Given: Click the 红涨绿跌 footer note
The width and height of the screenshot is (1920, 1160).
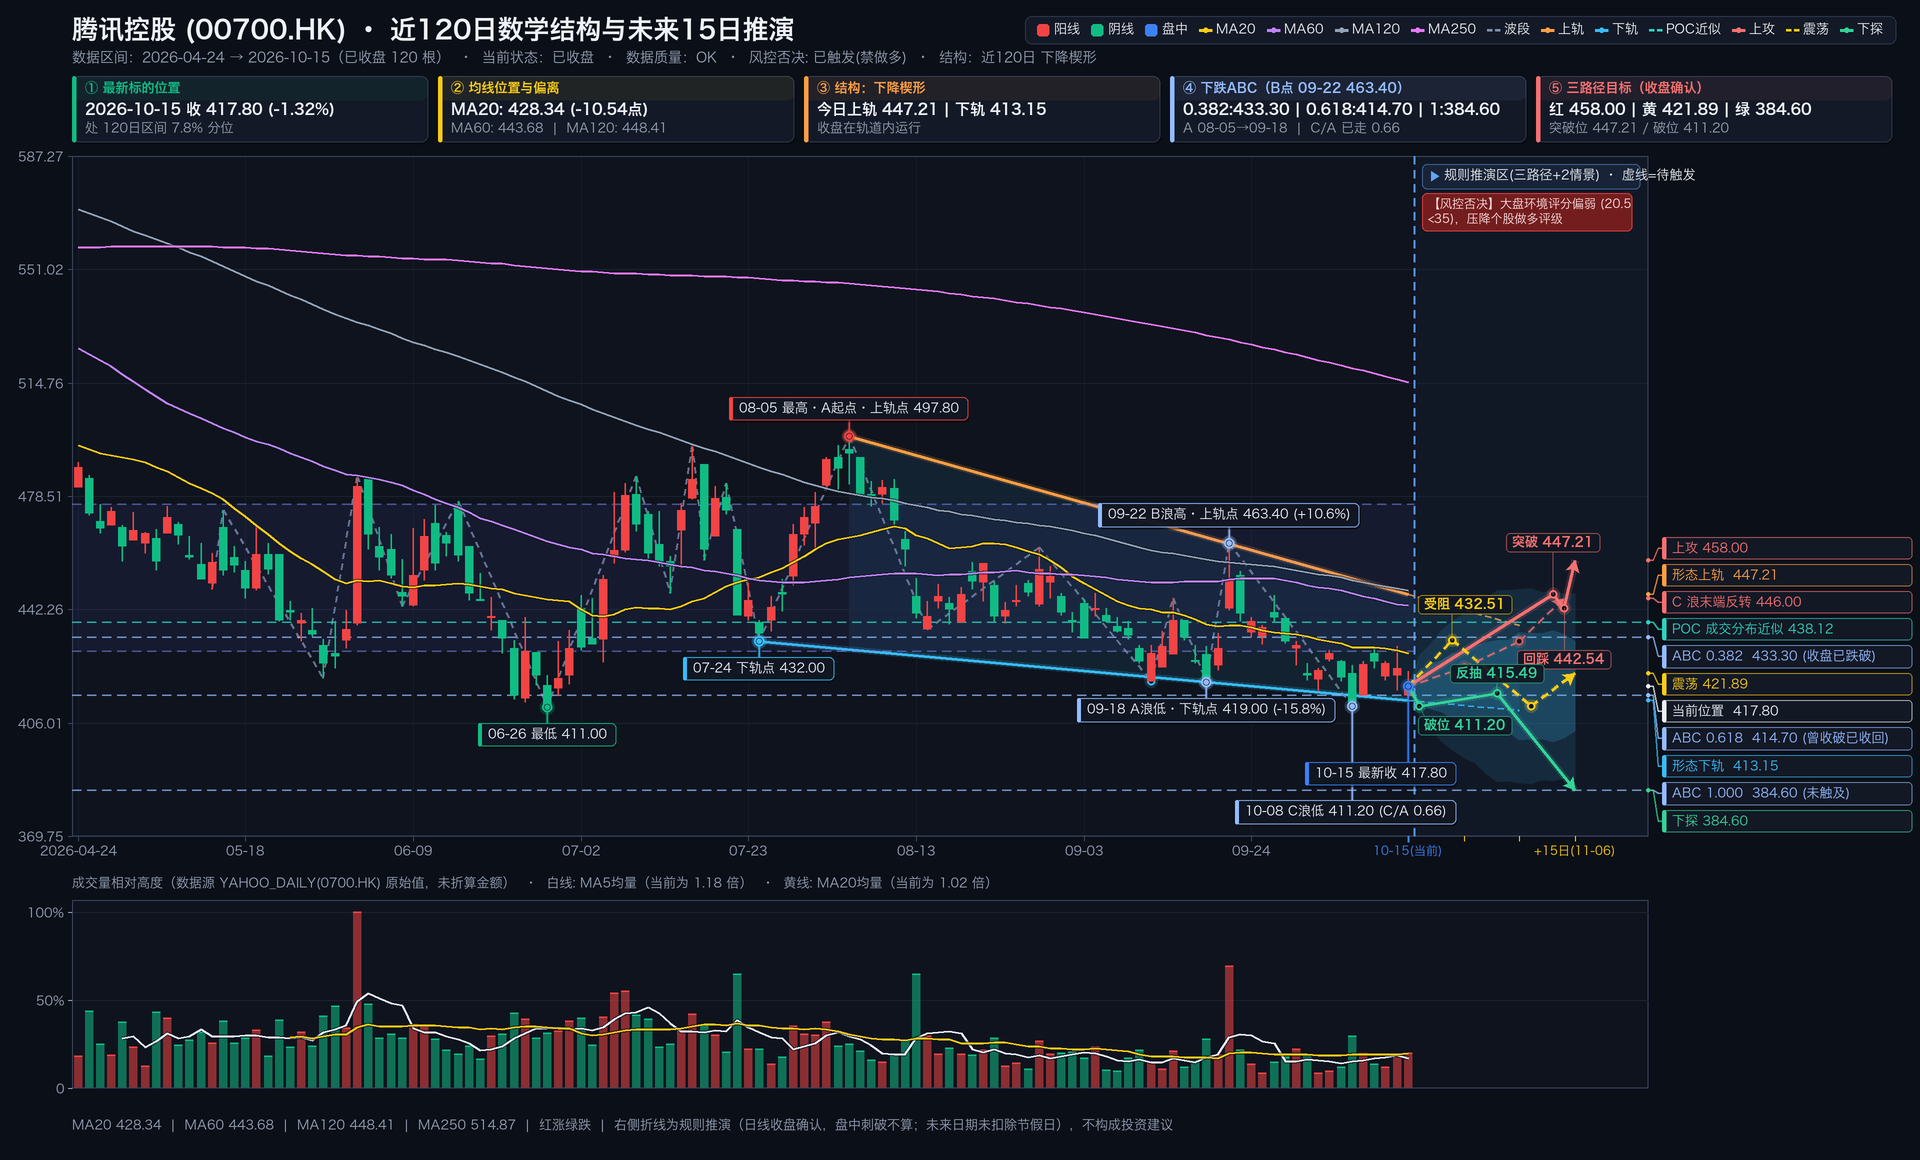Looking at the screenshot, I should [565, 1125].
